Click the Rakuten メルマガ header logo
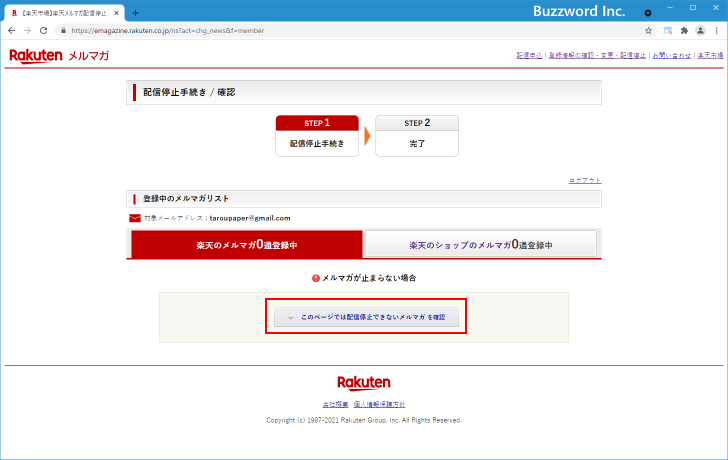Screen dimensions: 728x460 pyautogui.click(x=59, y=56)
